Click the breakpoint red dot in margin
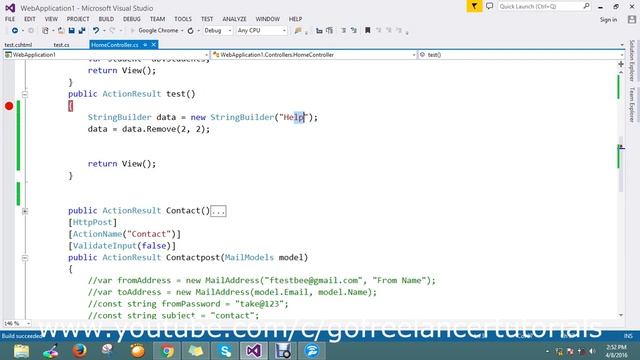 9,106
